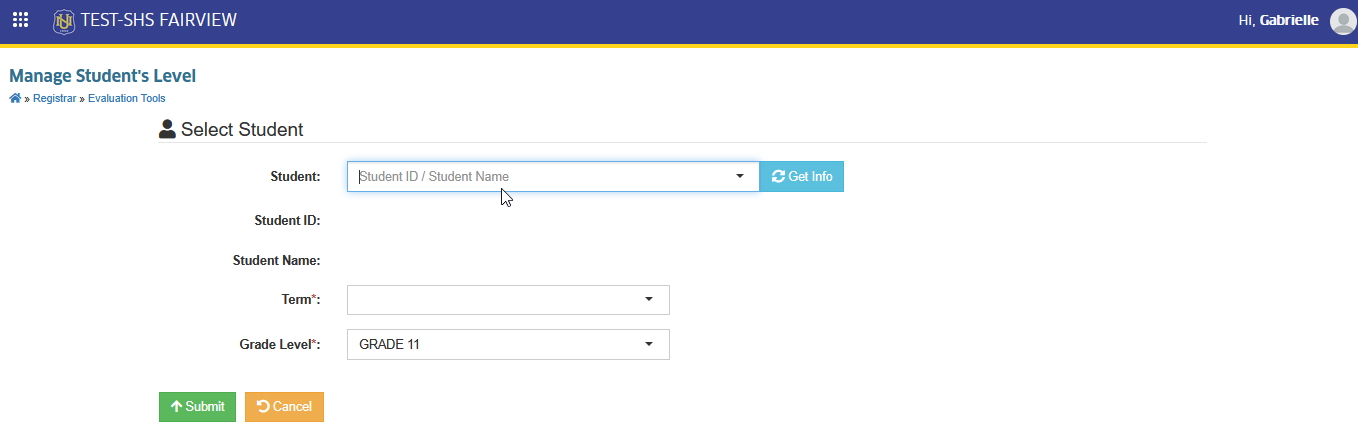Click the Student Name label
1358x435 pixels.
point(276,261)
